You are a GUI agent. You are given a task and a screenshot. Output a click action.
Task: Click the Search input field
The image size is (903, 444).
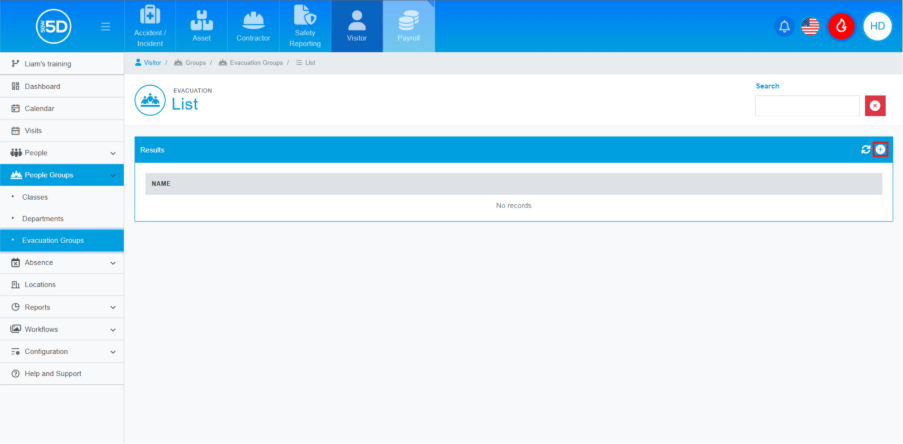coord(807,106)
